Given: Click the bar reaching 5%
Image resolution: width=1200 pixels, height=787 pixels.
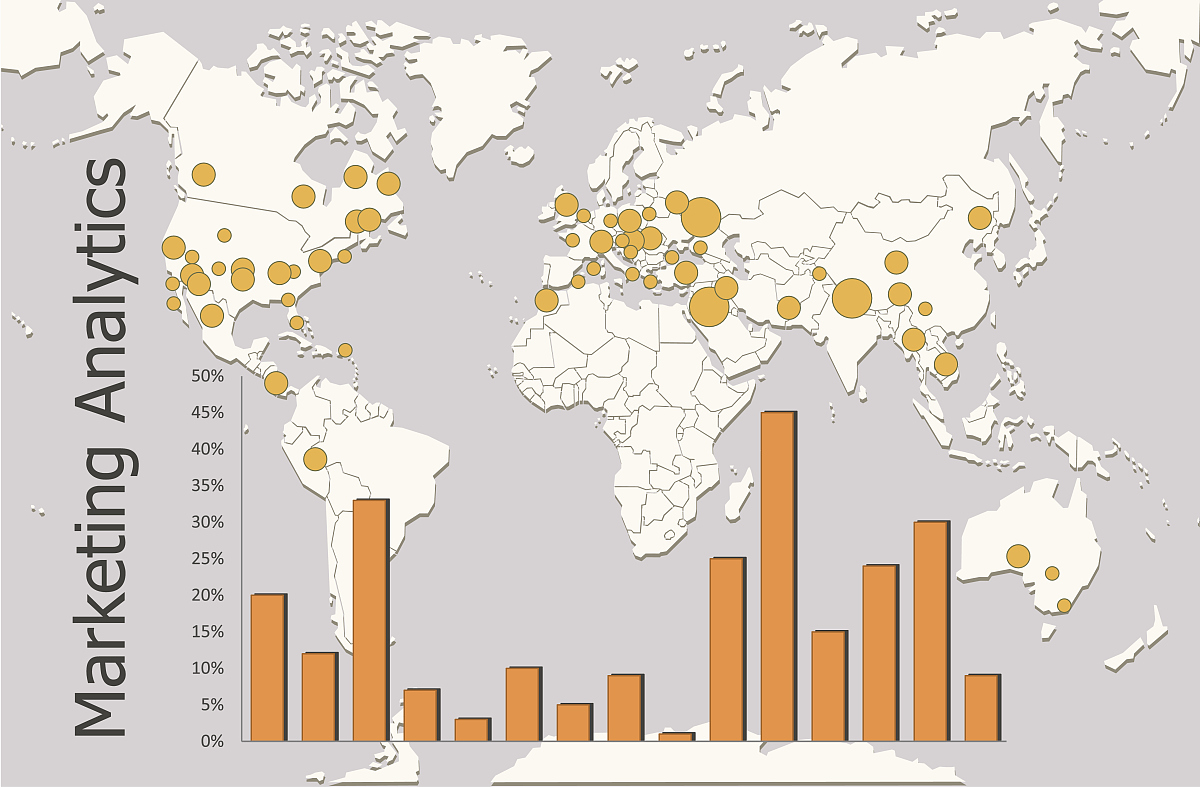Looking at the screenshot, I should click(575, 722).
